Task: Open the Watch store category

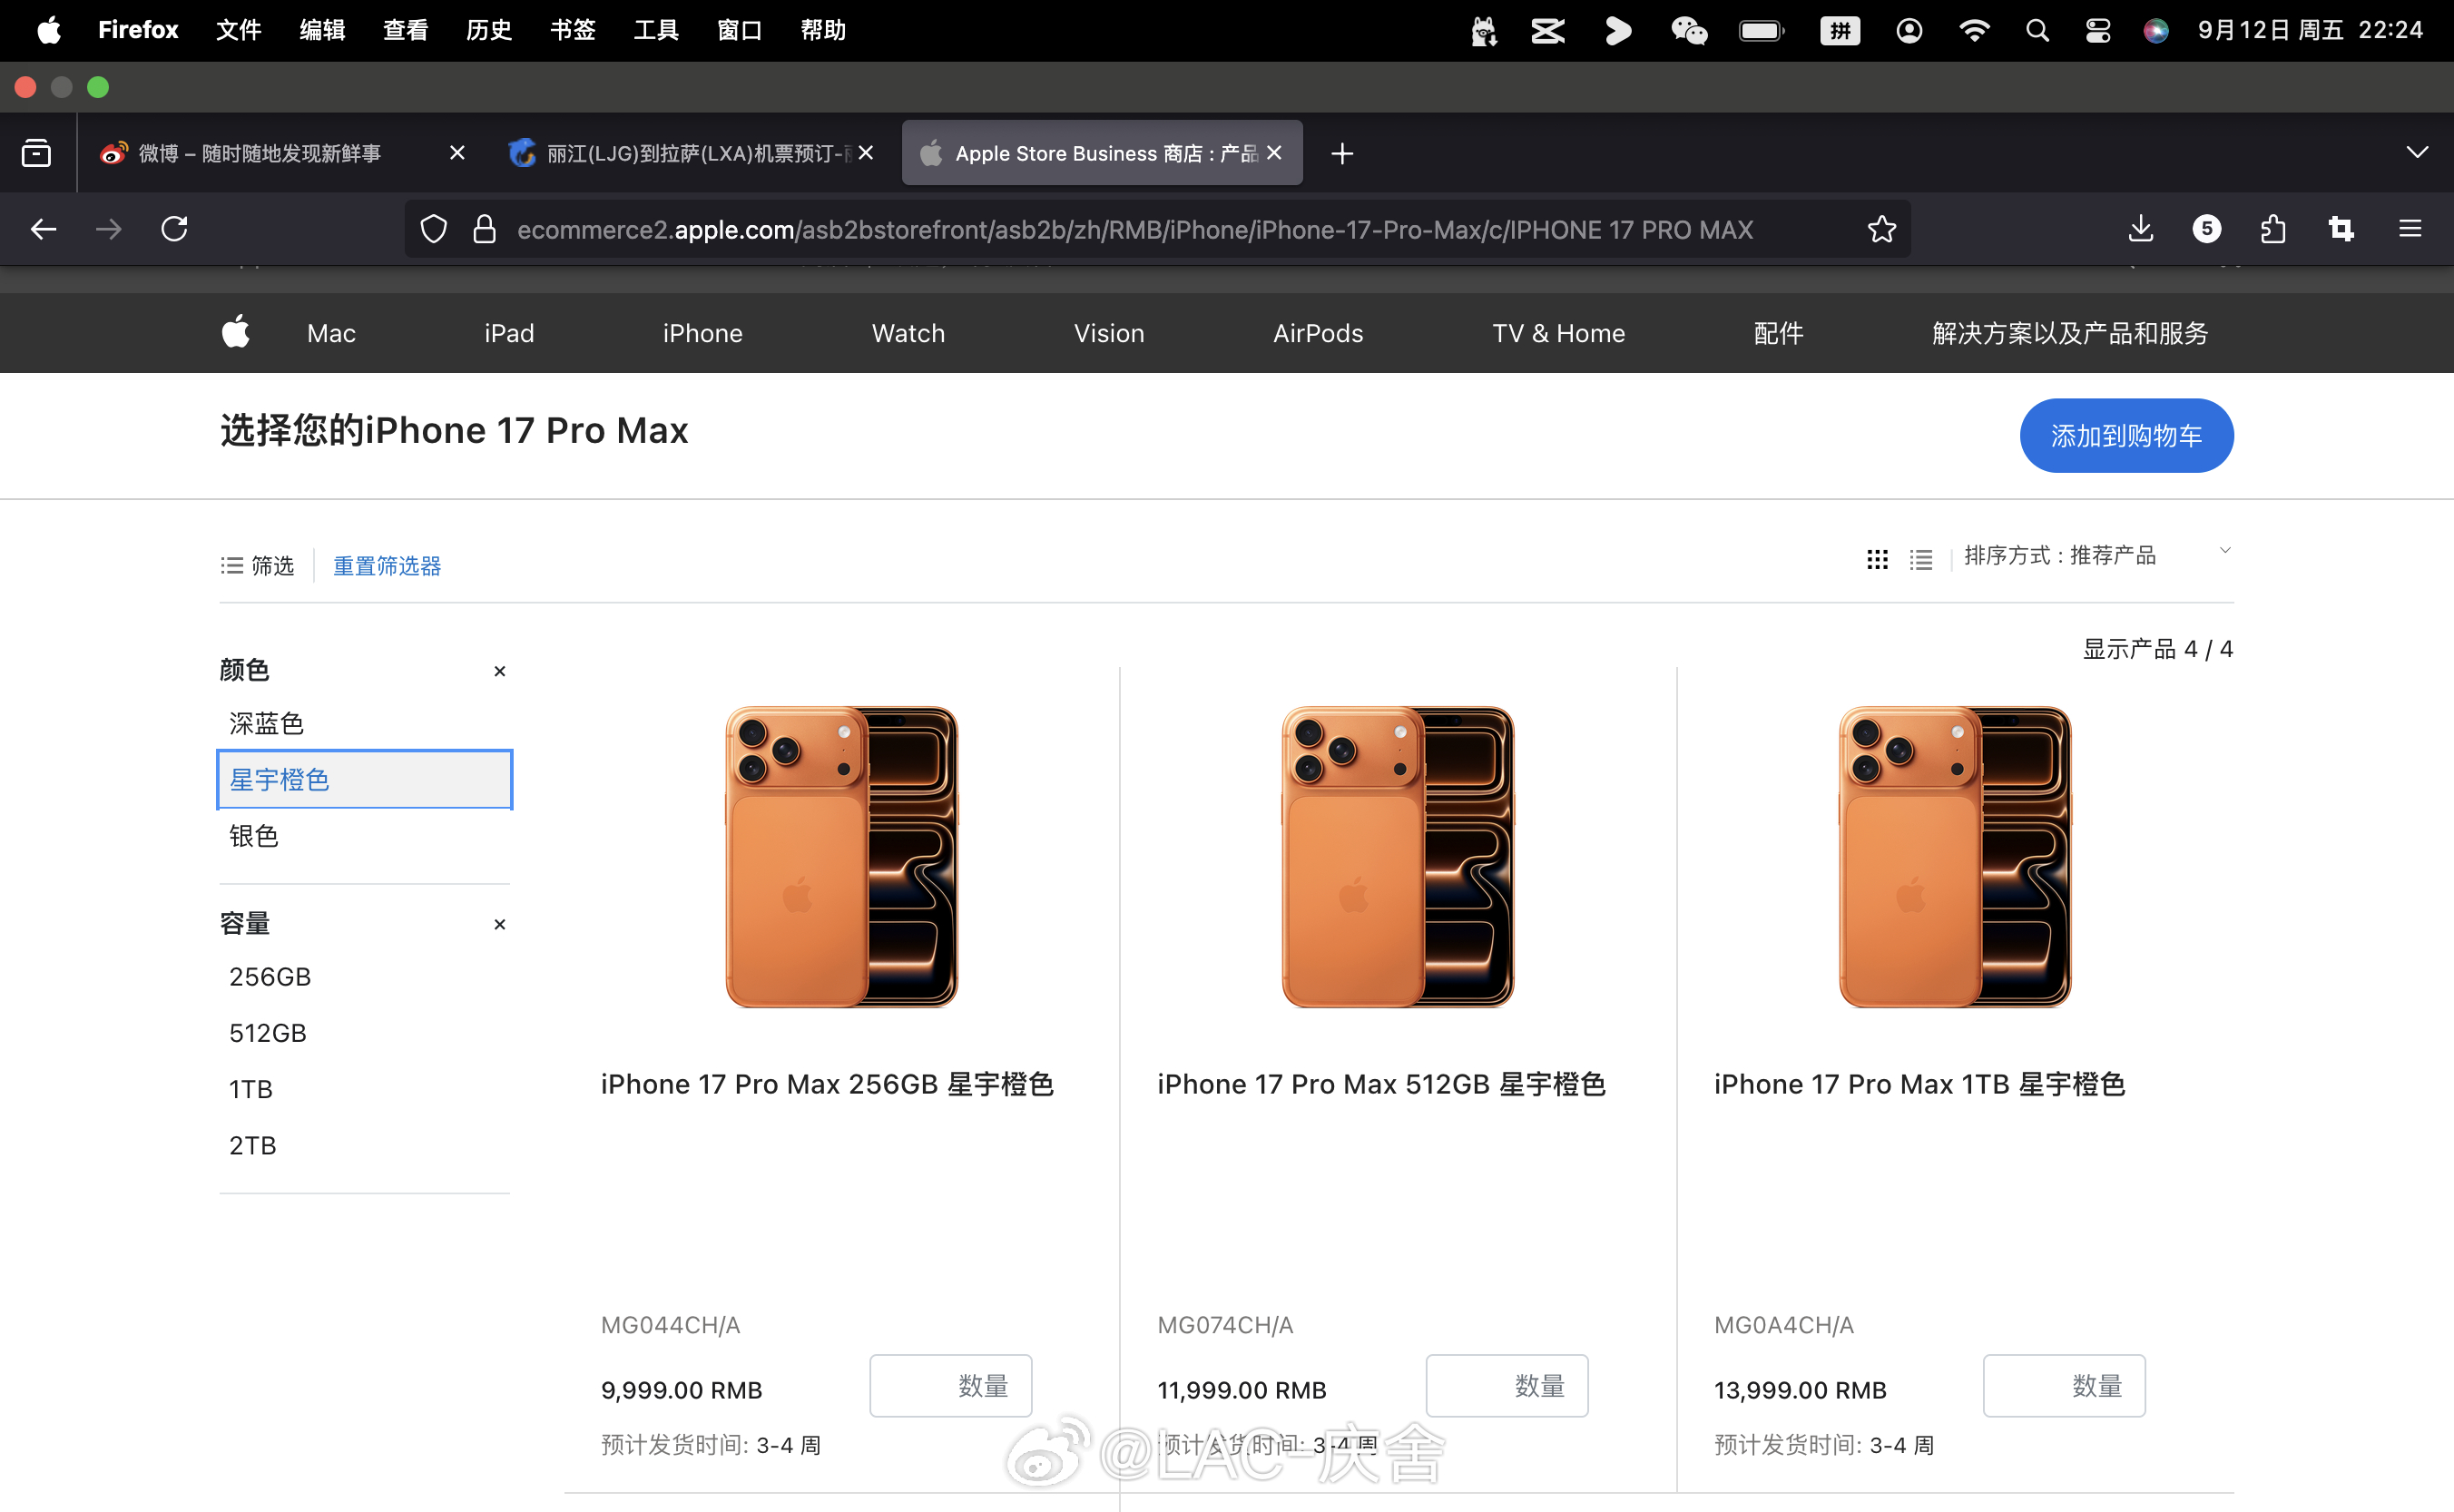Action: pos(908,333)
